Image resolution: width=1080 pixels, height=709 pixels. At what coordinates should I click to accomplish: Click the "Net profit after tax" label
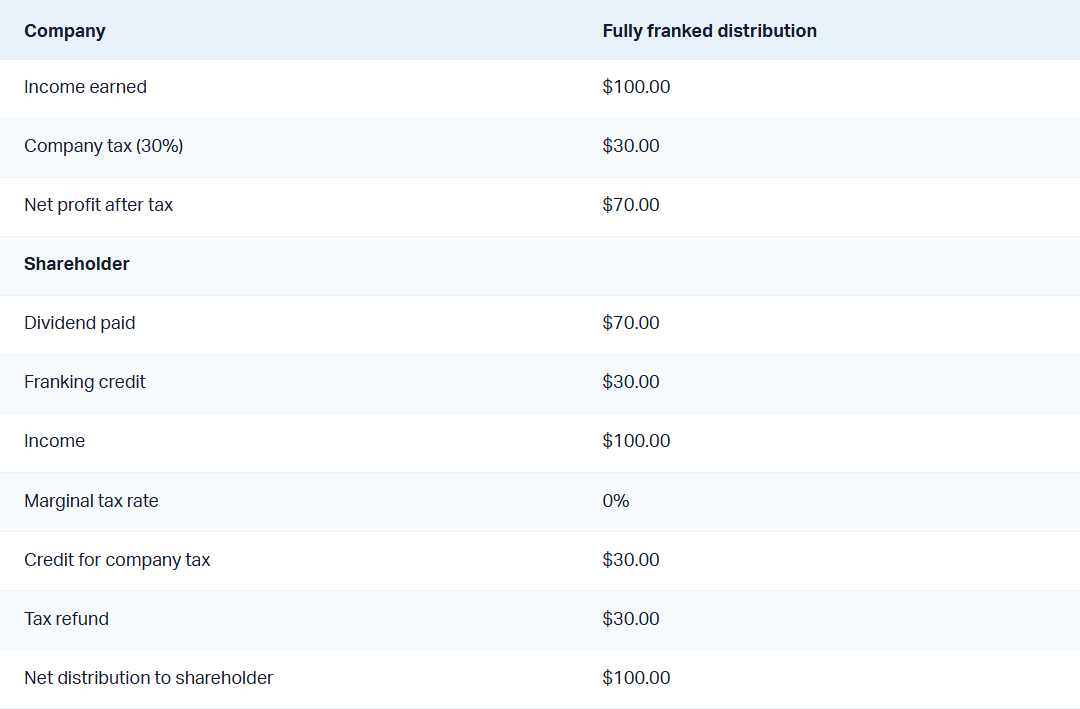98,205
